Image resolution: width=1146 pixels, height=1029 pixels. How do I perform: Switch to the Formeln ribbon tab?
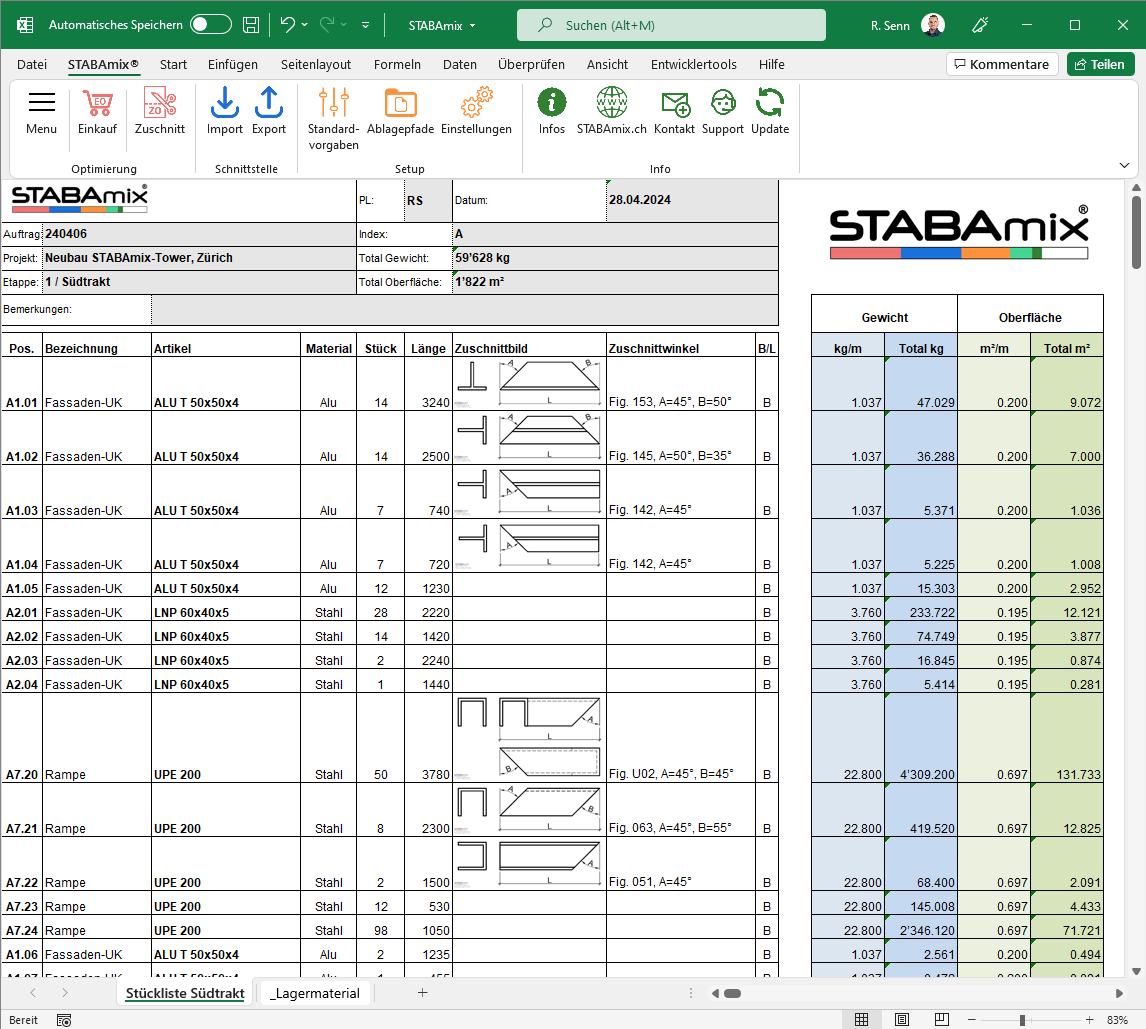click(397, 64)
